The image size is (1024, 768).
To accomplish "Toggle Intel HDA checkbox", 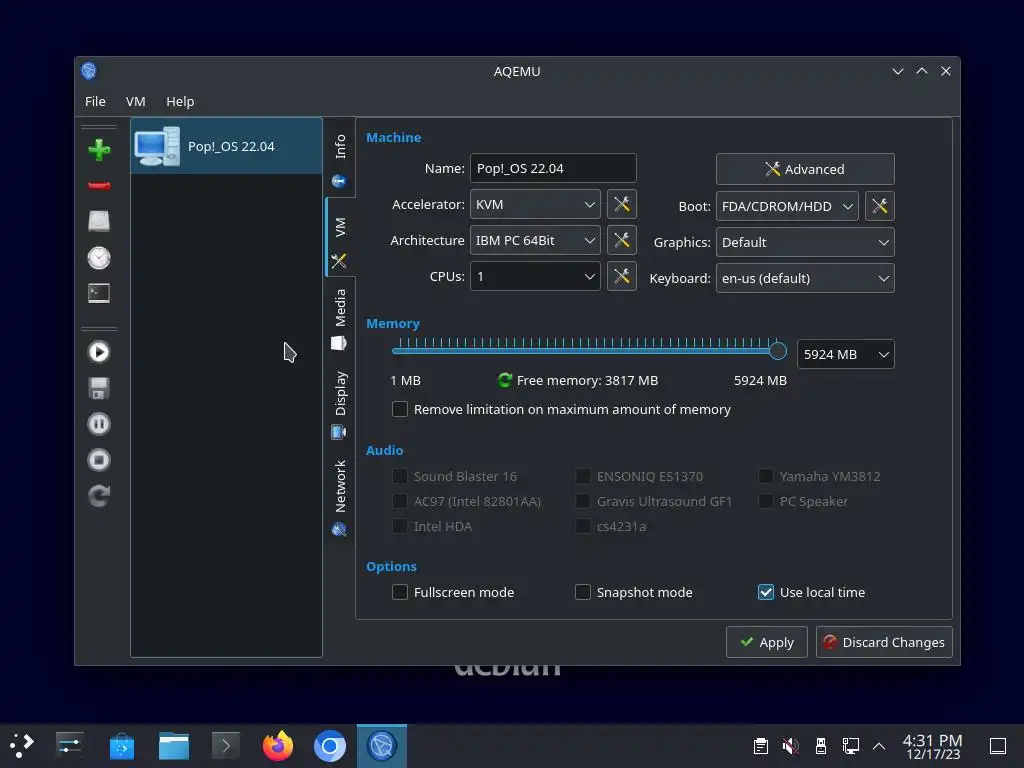I will click(x=400, y=526).
